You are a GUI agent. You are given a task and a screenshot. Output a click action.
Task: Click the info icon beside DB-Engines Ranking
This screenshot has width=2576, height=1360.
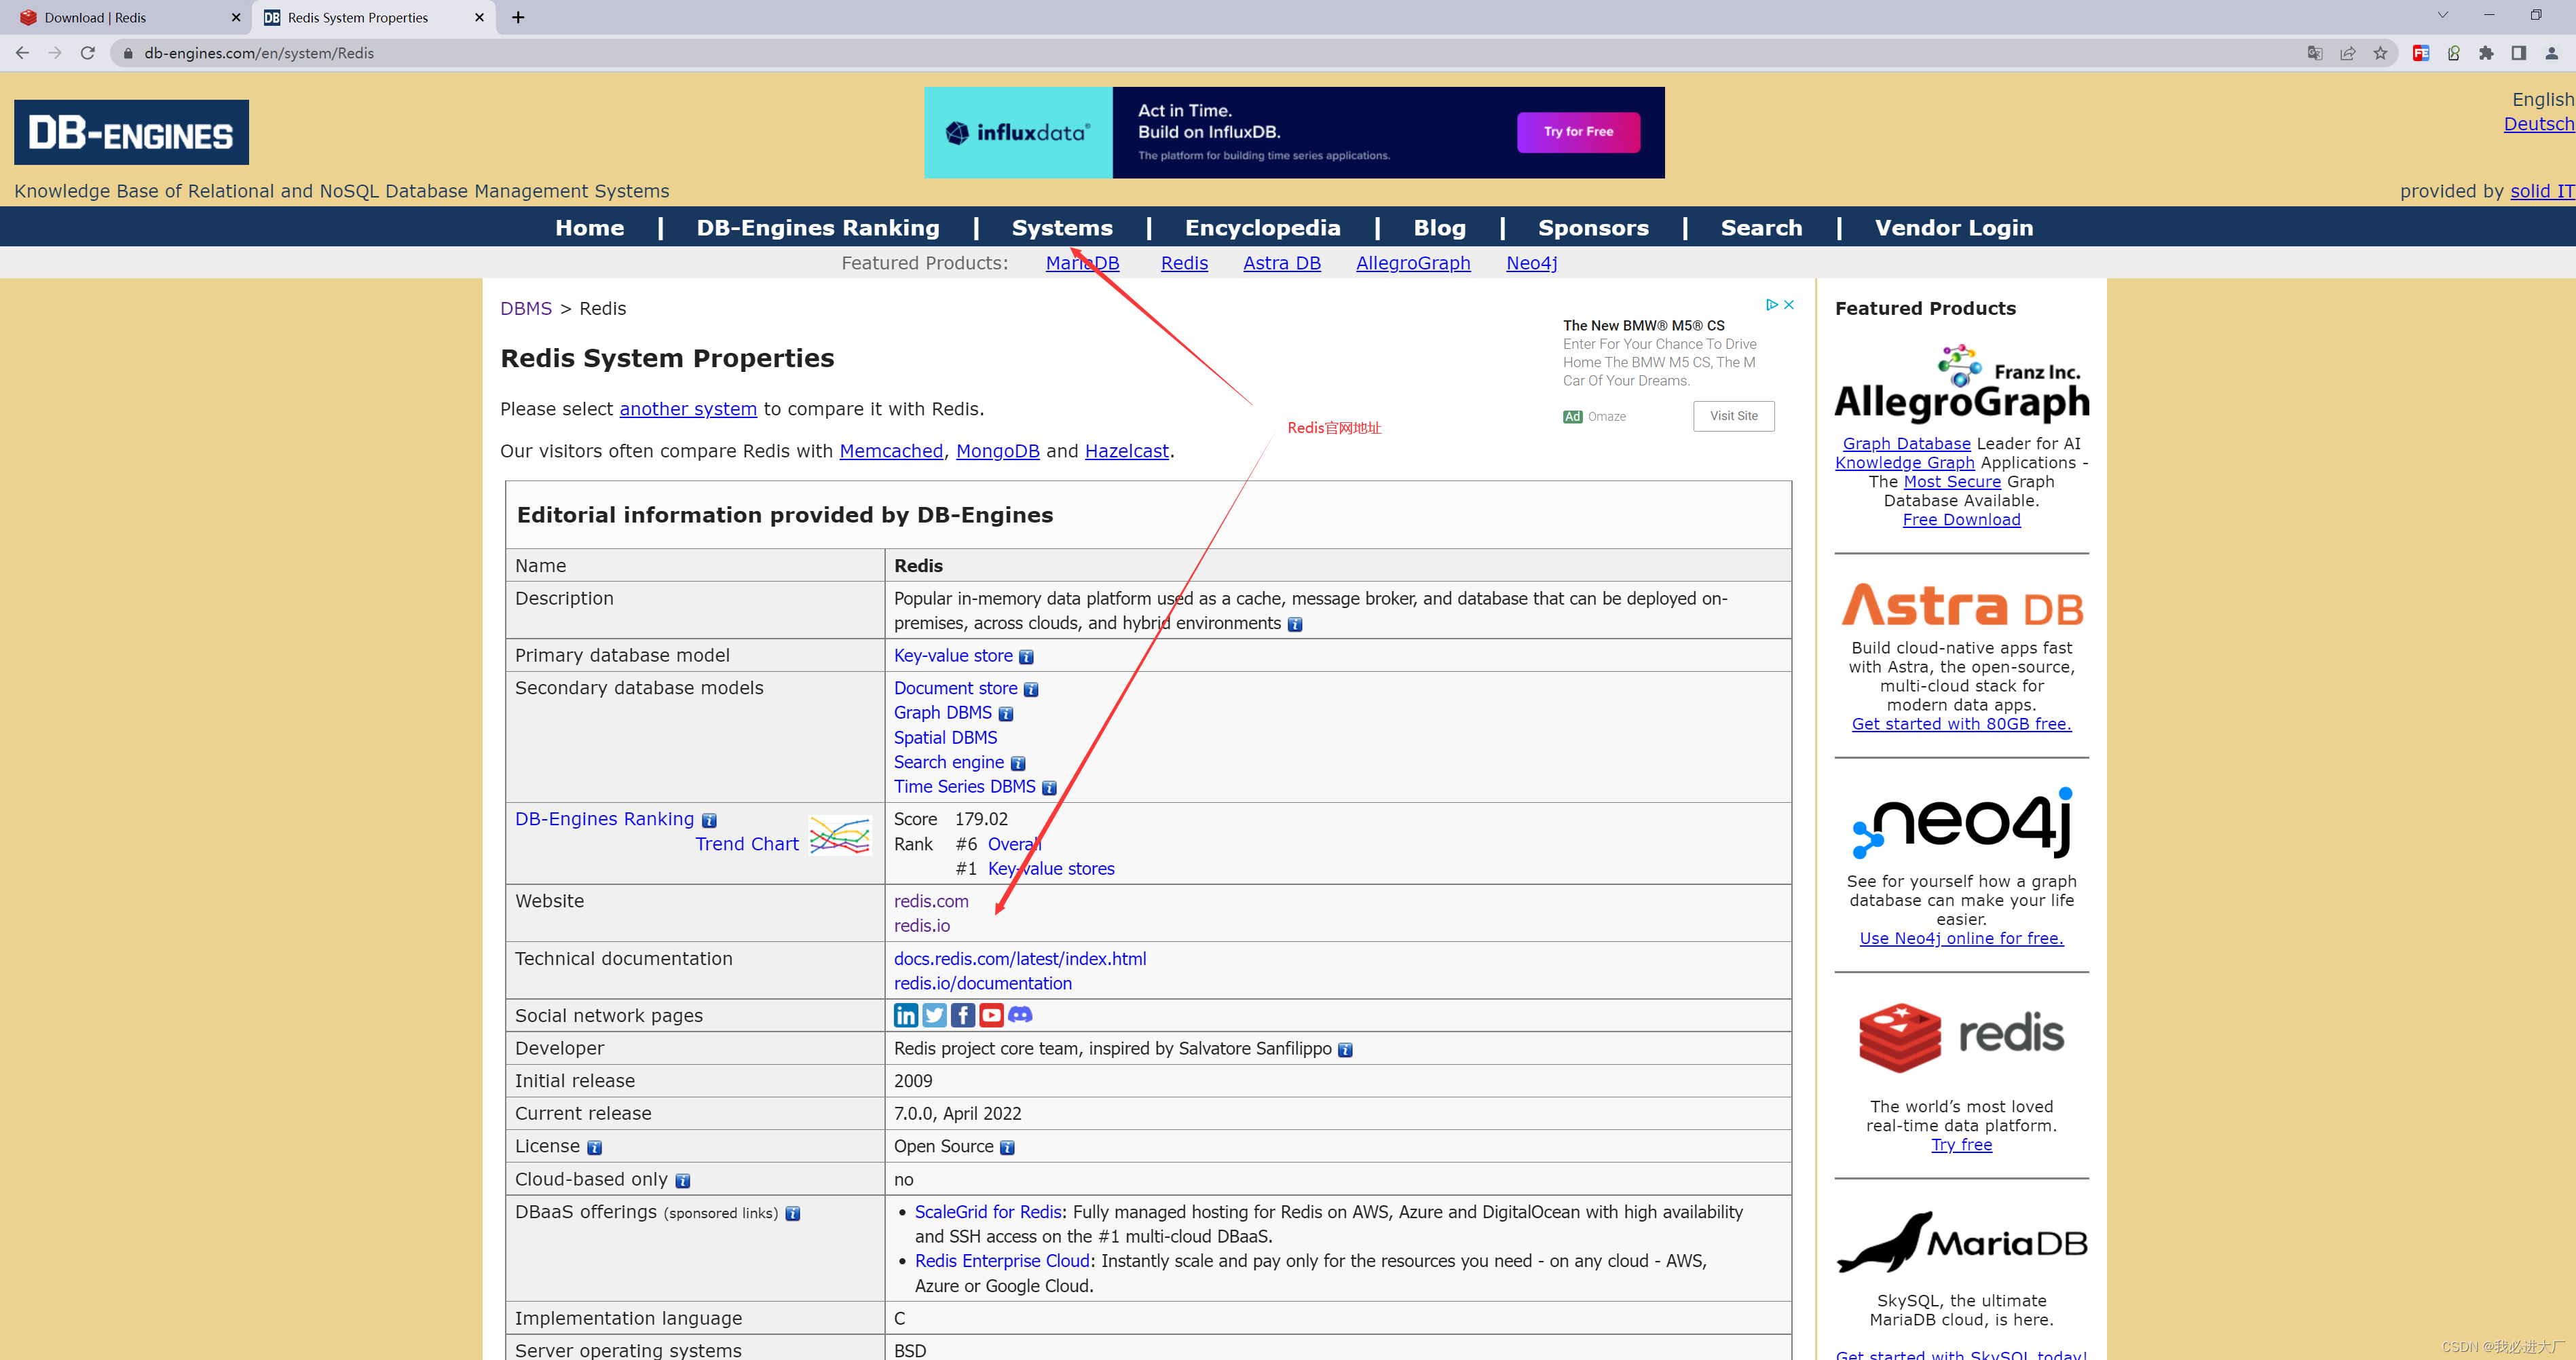(x=709, y=821)
